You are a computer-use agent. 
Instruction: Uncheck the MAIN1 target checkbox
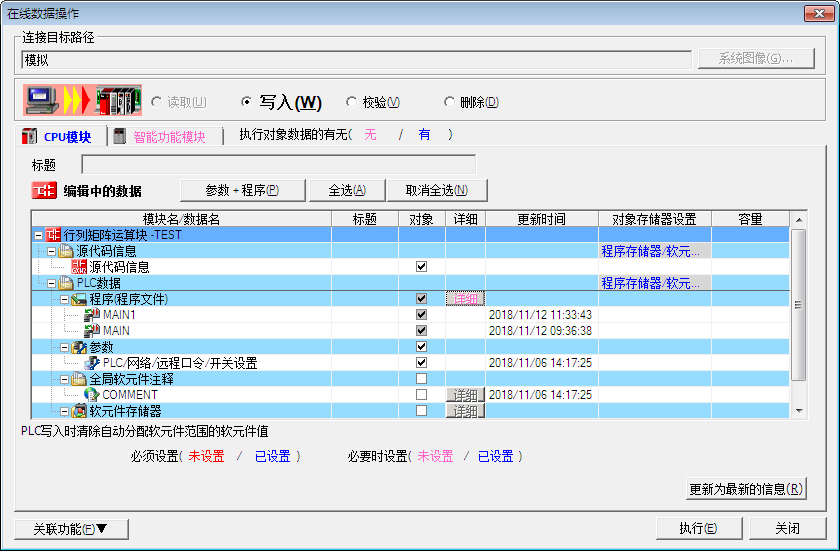[x=421, y=315]
